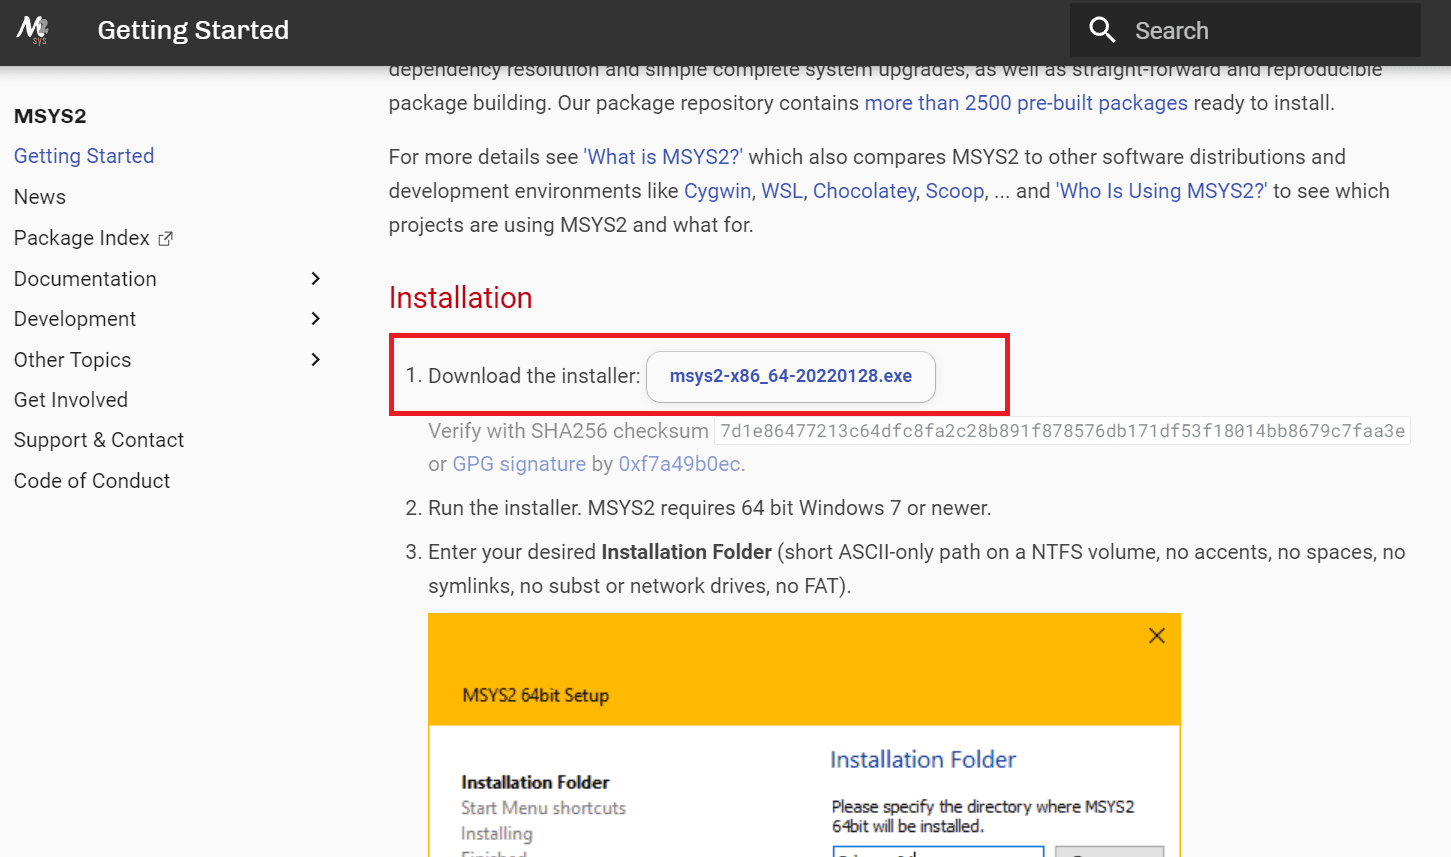
Task: Open Getting Started in sidebar
Action: click(84, 156)
